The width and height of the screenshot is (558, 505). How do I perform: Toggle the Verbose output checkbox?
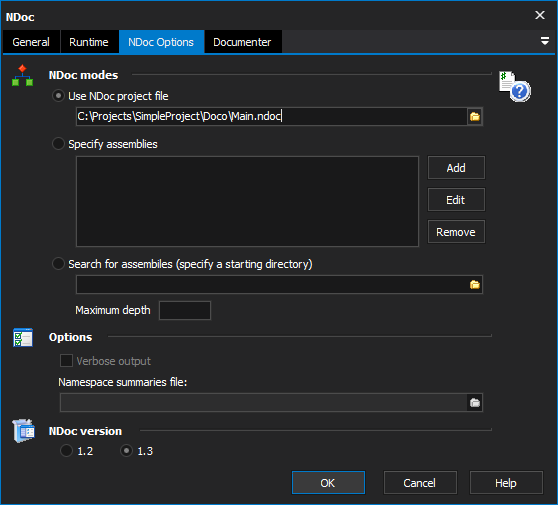pos(66,361)
